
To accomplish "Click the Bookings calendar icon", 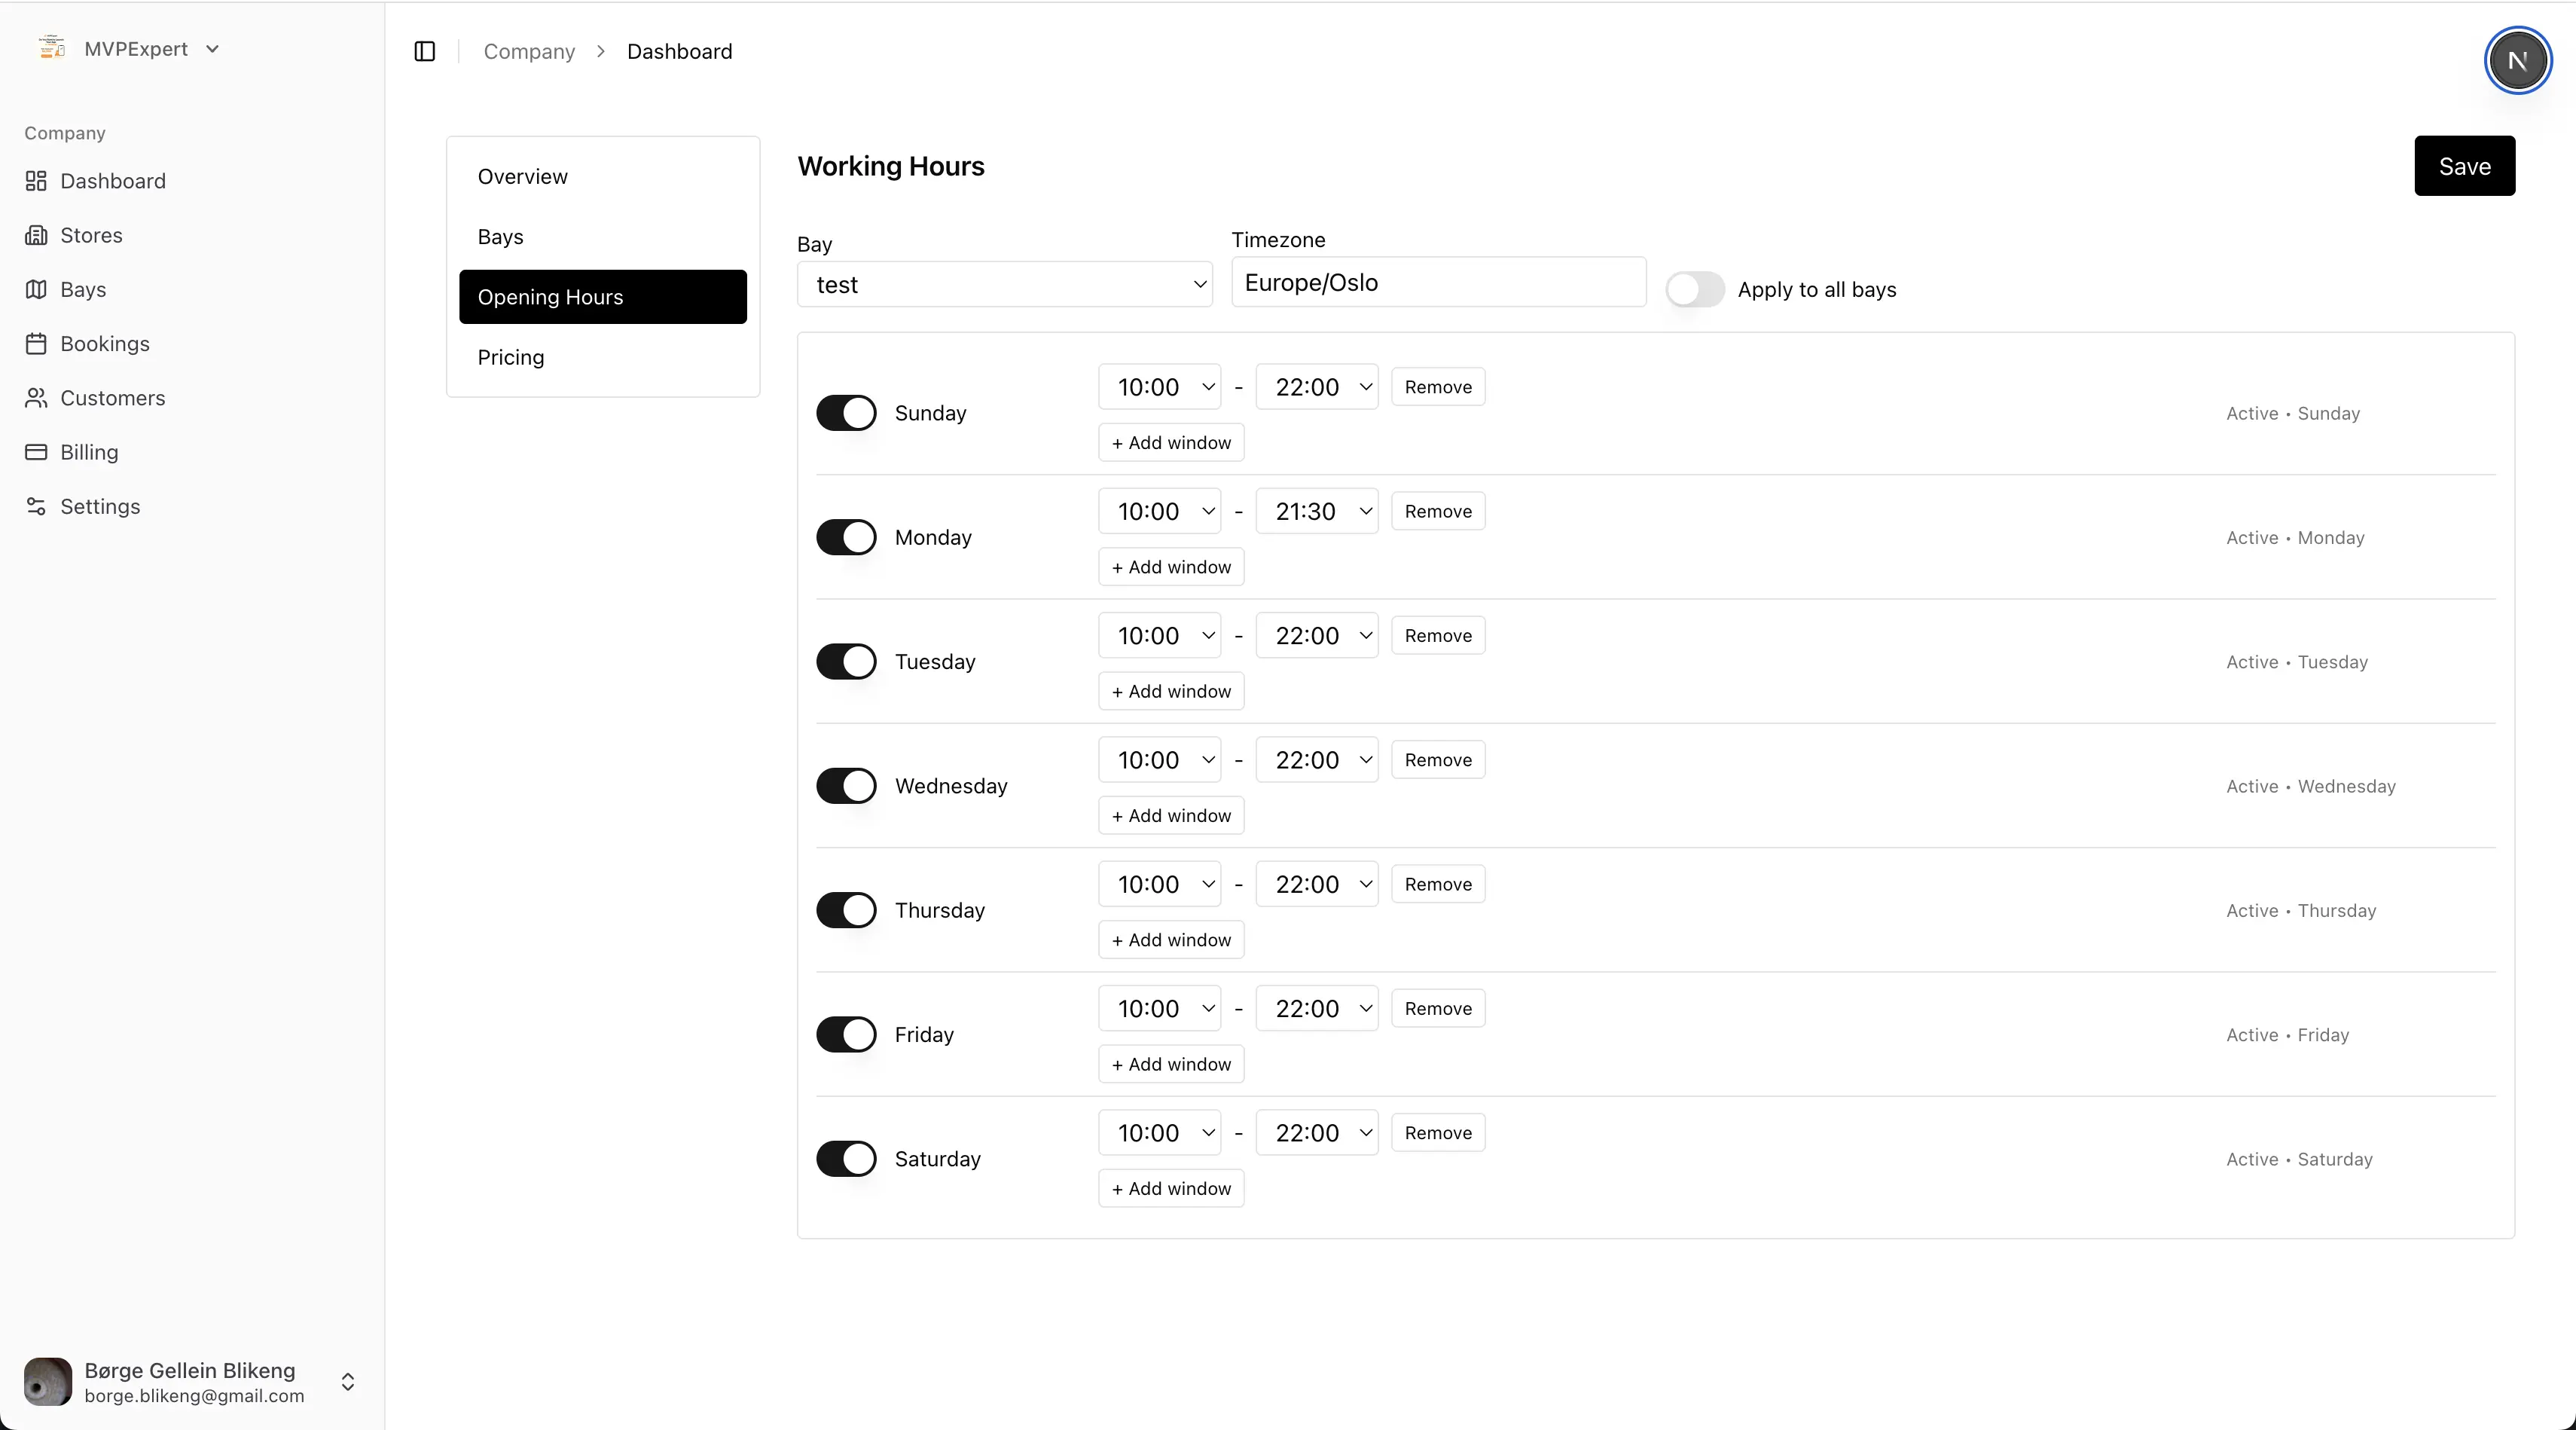I will pyautogui.click(x=36, y=344).
